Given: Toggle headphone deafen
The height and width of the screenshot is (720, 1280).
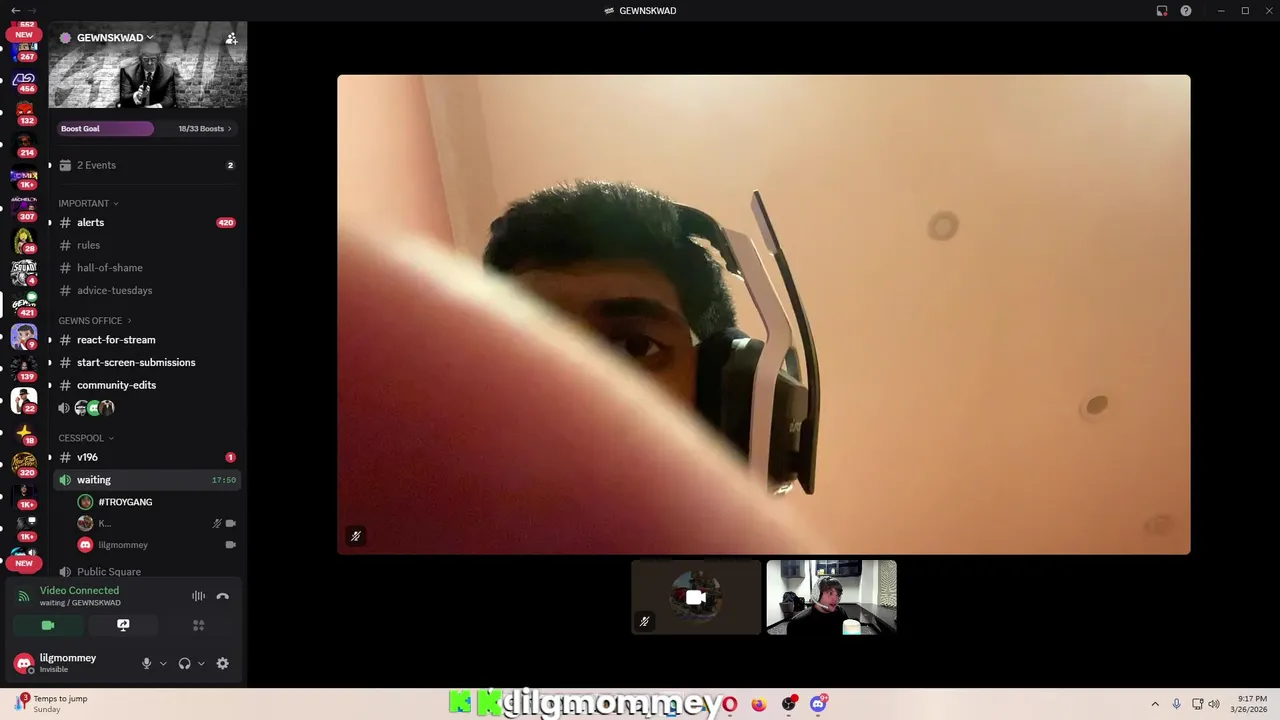Looking at the screenshot, I should pyautogui.click(x=184, y=663).
